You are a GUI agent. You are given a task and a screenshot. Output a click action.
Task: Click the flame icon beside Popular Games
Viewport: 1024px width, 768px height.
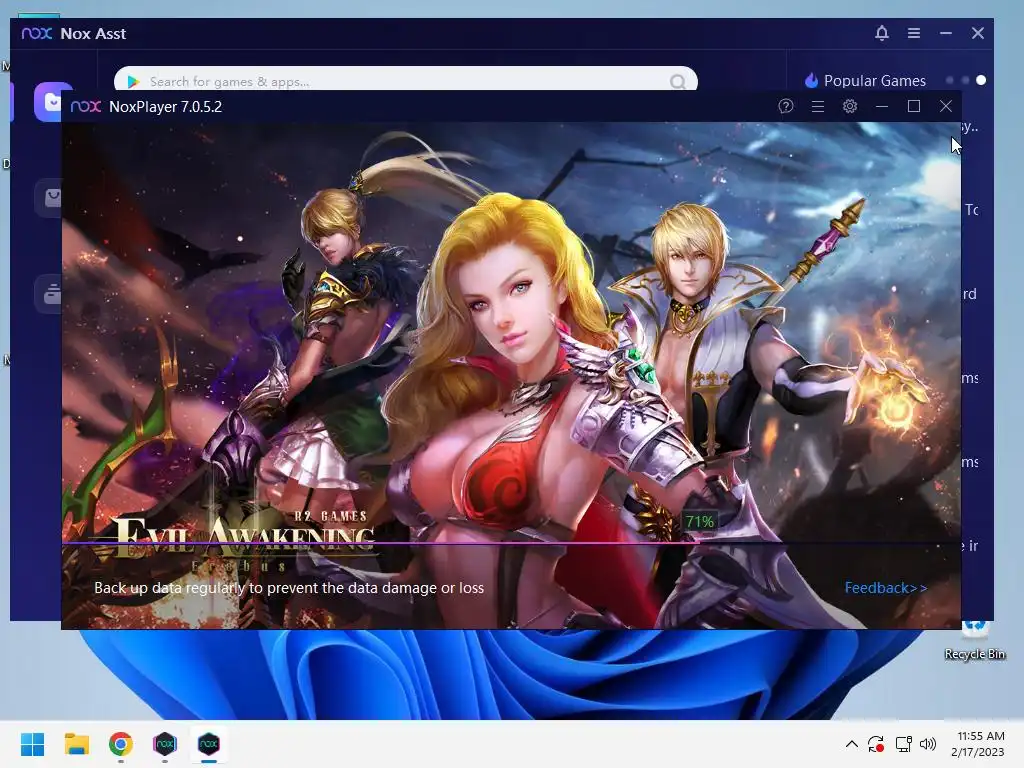(811, 80)
